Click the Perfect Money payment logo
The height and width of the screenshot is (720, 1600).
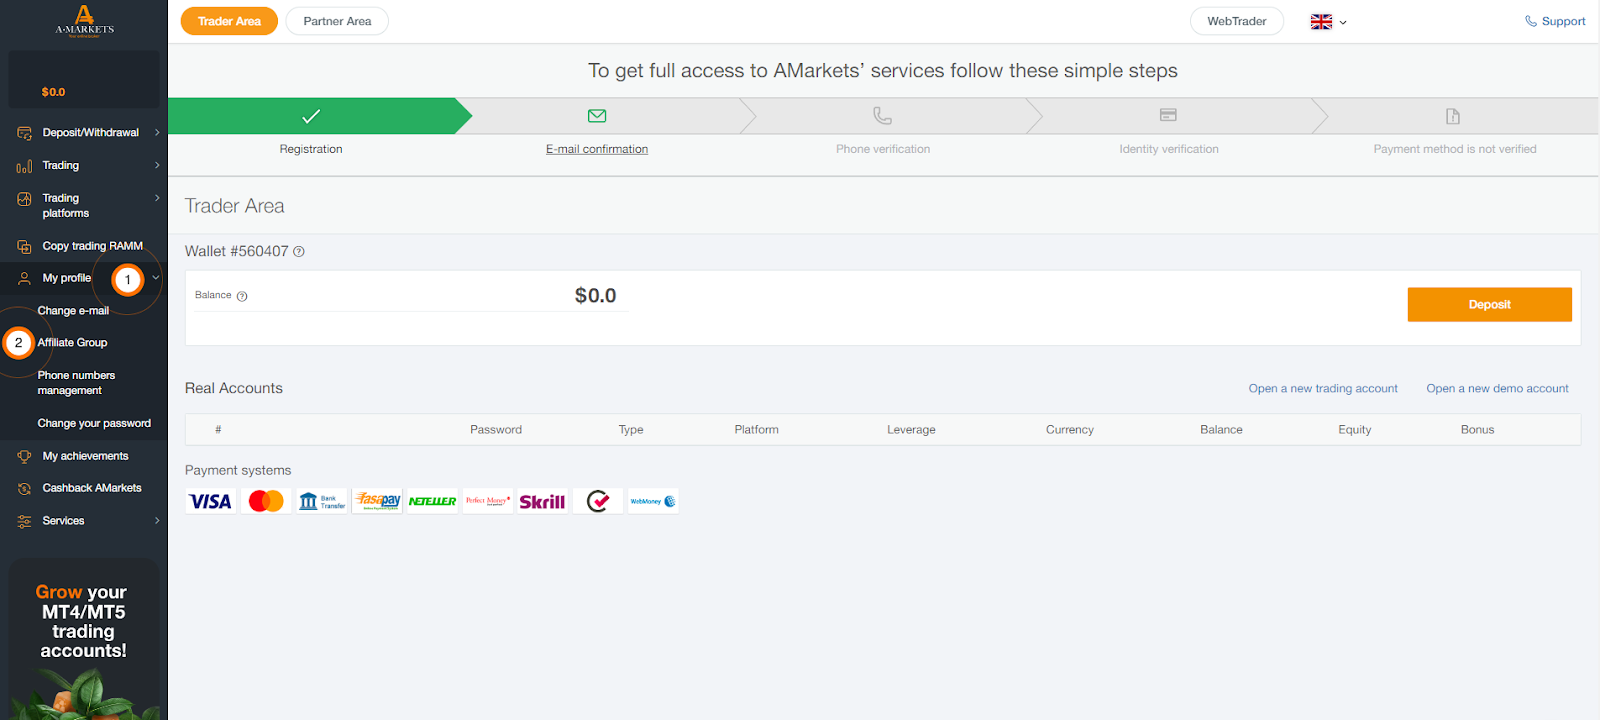[x=488, y=501]
